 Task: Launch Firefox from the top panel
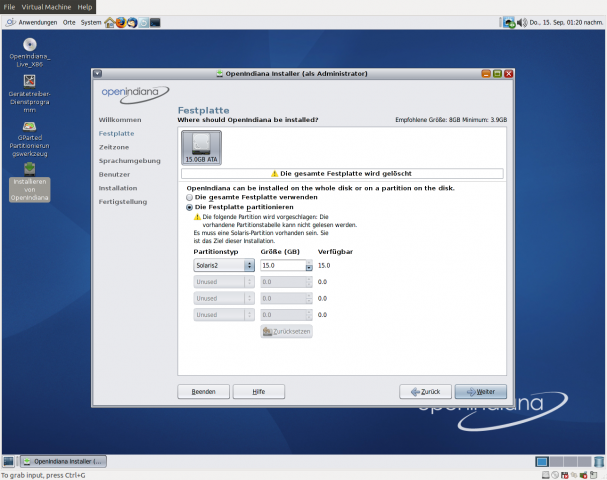121,21
